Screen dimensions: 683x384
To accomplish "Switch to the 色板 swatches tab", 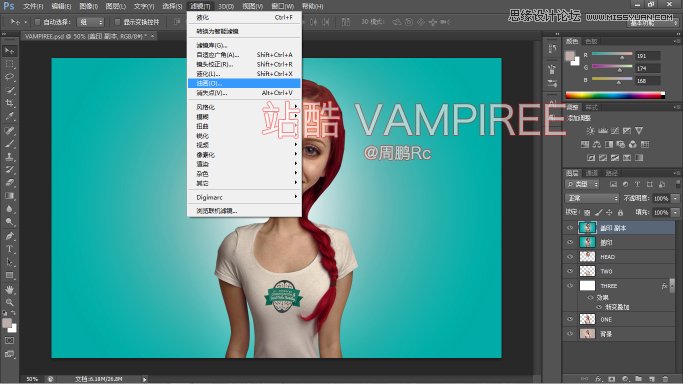I will point(591,41).
